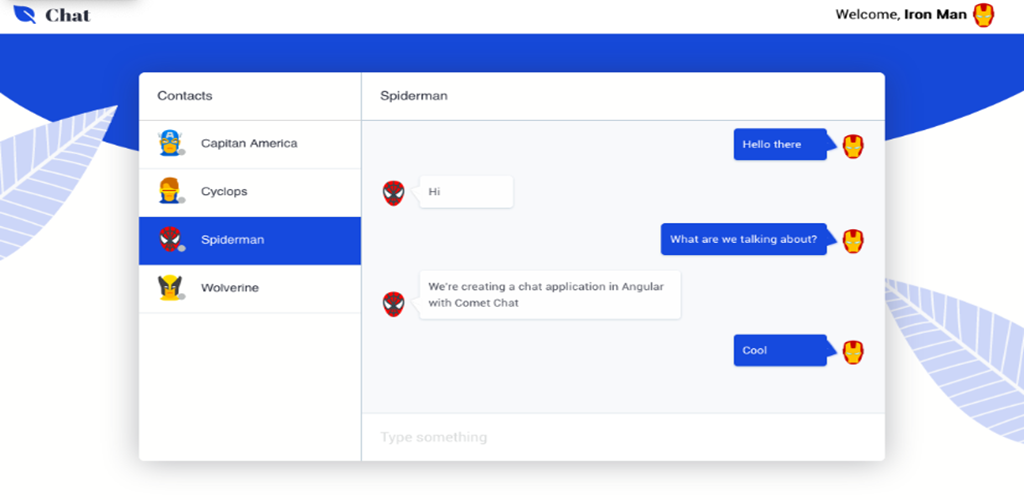The width and height of the screenshot is (1024, 500).
Task: Open the Capitan America conversation
Action: tap(249, 144)
